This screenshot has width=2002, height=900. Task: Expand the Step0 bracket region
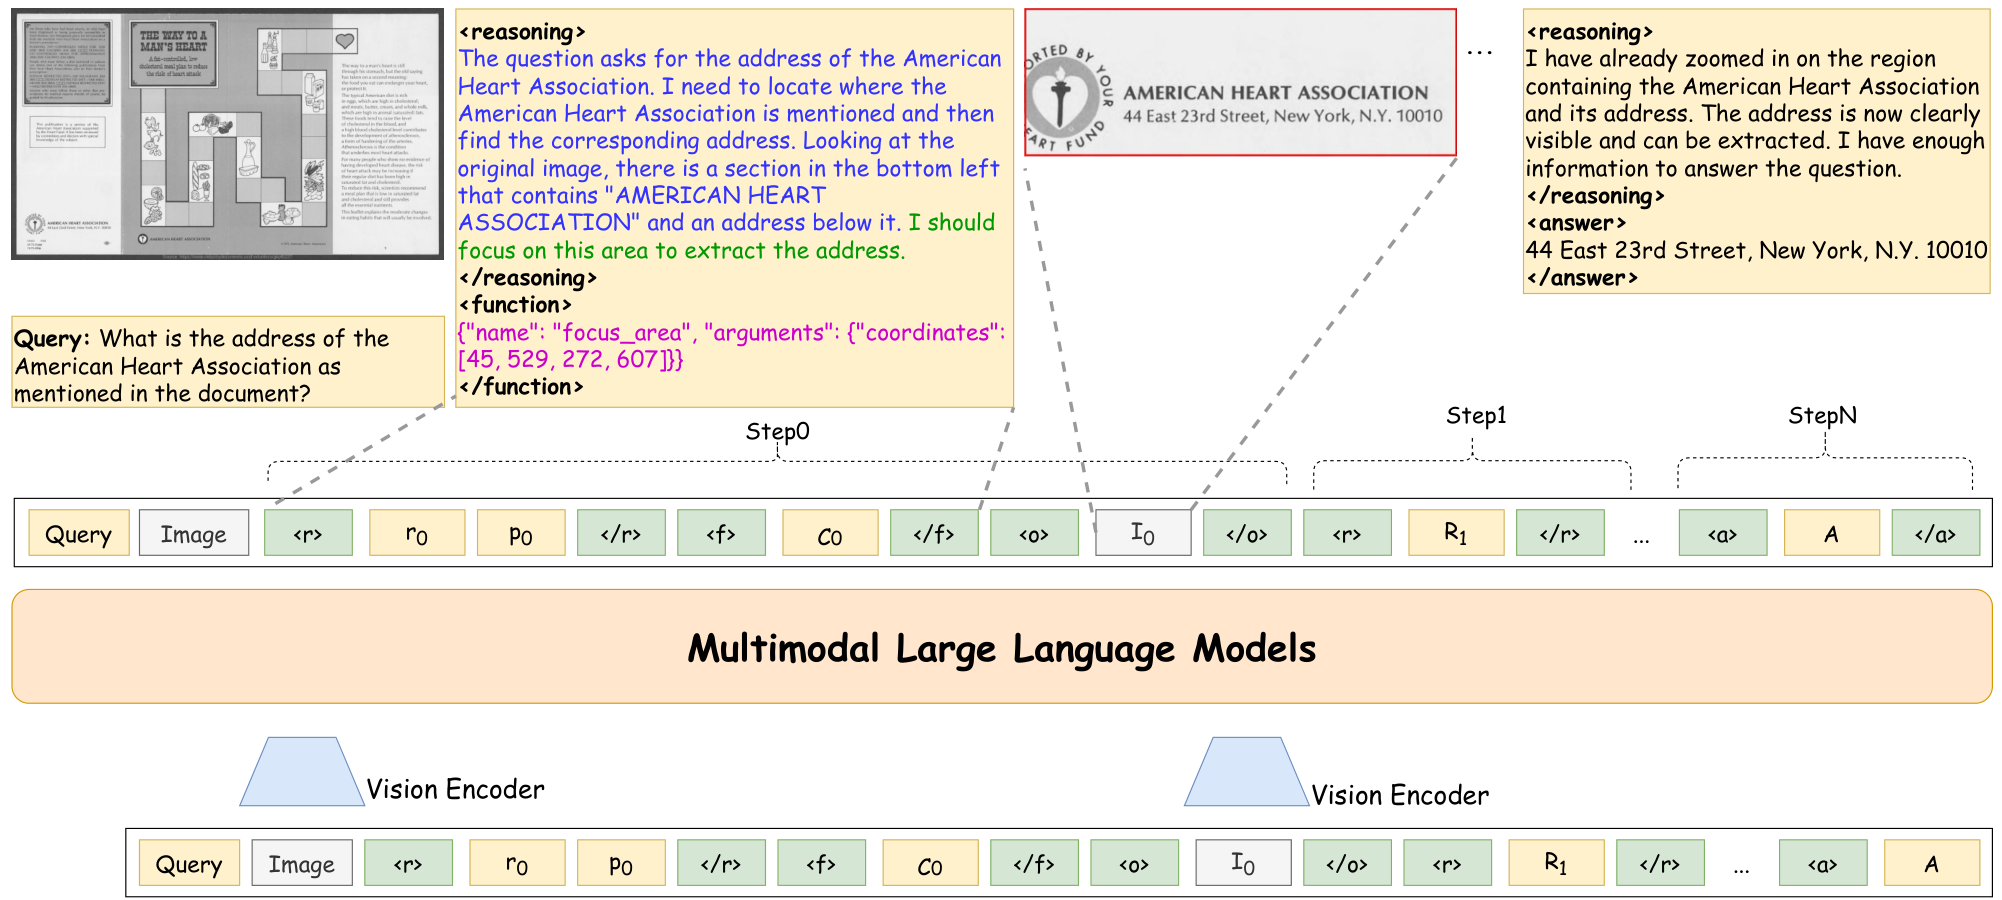(778, 462)
